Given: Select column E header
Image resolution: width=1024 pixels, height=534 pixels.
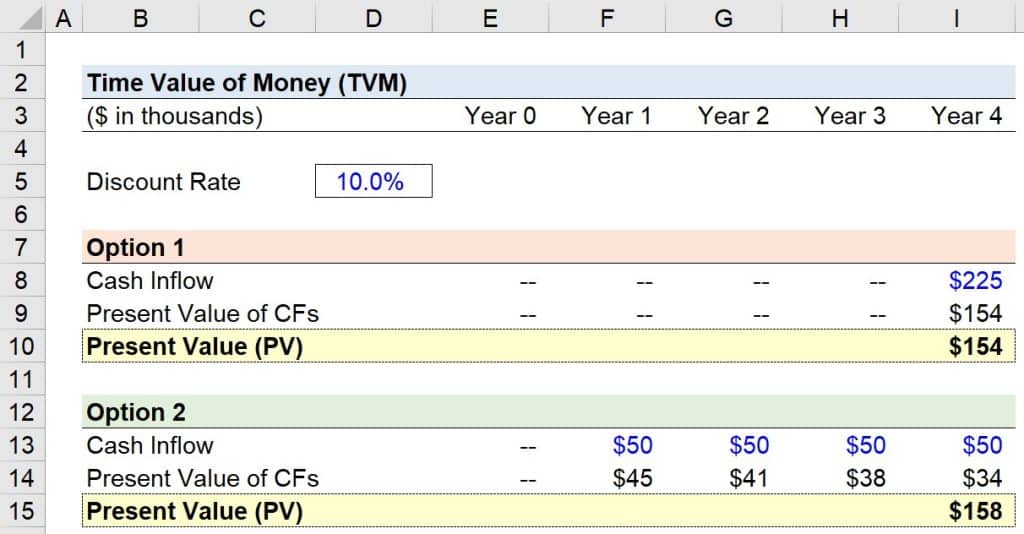Looking at the screenshot, I should click(490, 16).
